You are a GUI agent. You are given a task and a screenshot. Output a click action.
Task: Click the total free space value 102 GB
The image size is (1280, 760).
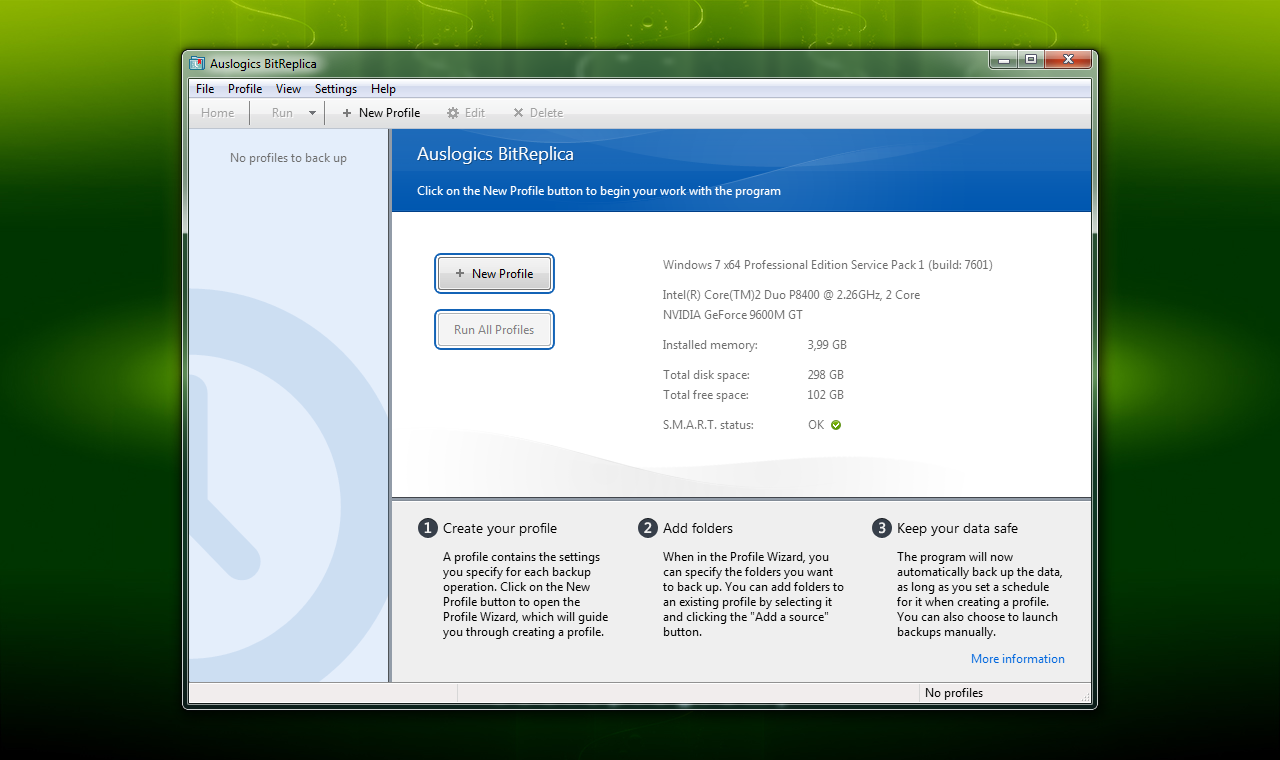coord(826,395)
